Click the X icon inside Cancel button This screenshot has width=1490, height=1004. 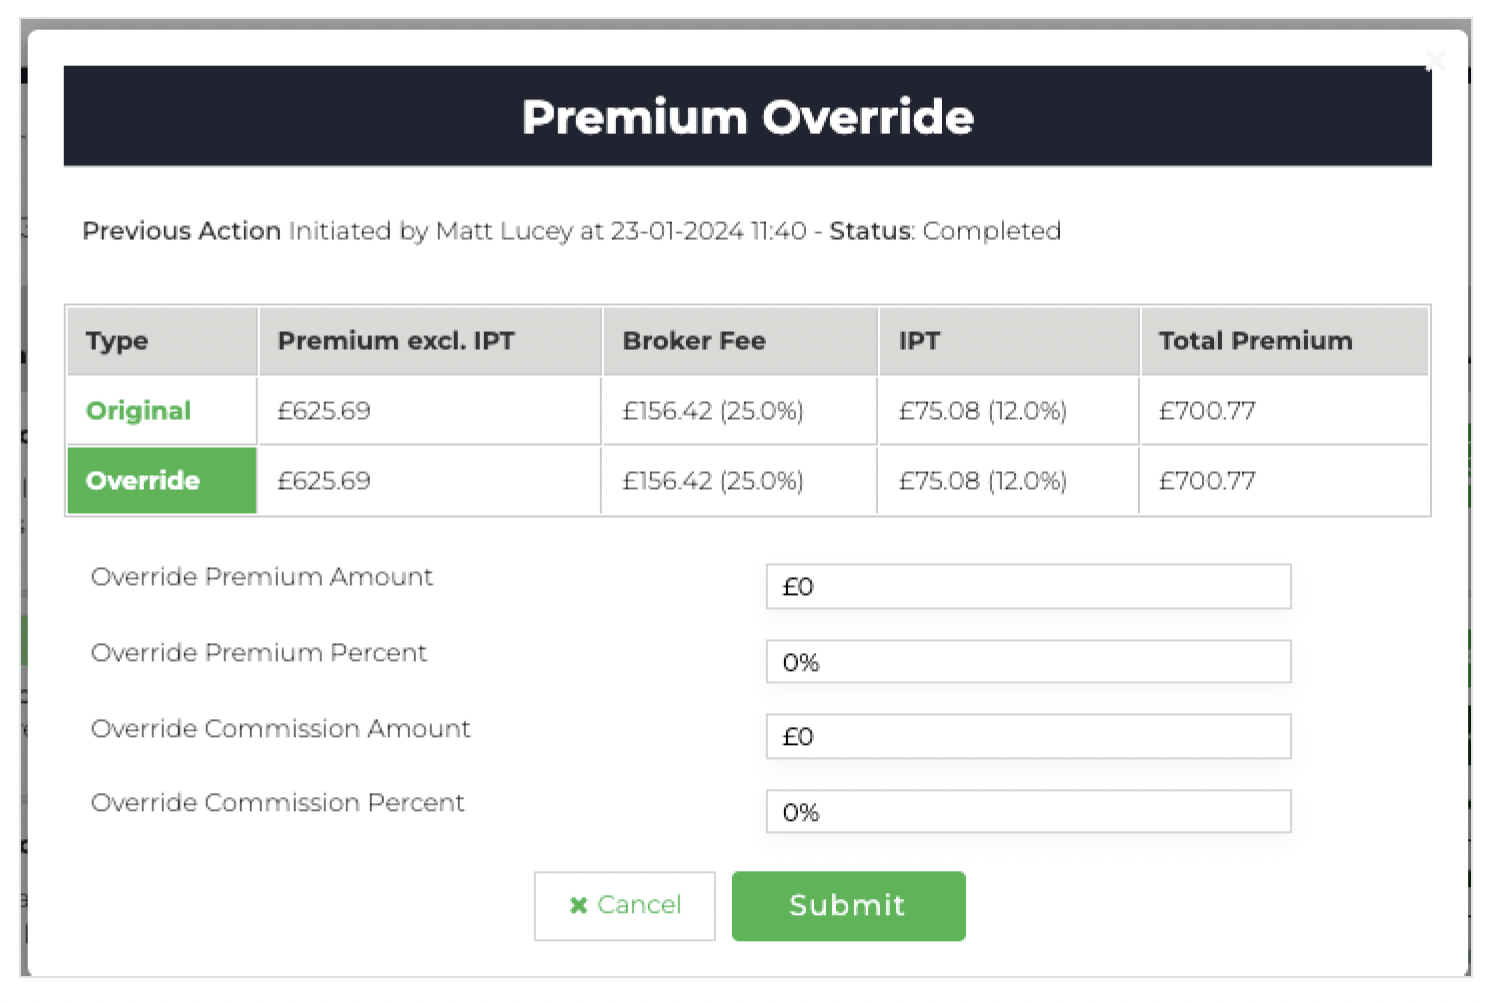click(578, 905)
